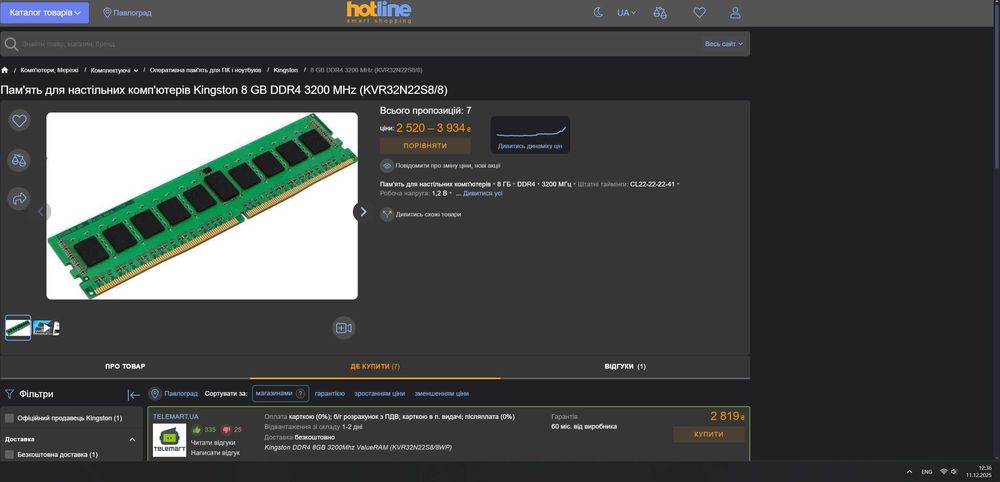Click the ПОРІВНЯТИ button
This screenshot has height=482, width=1000.
pos(425,146)
